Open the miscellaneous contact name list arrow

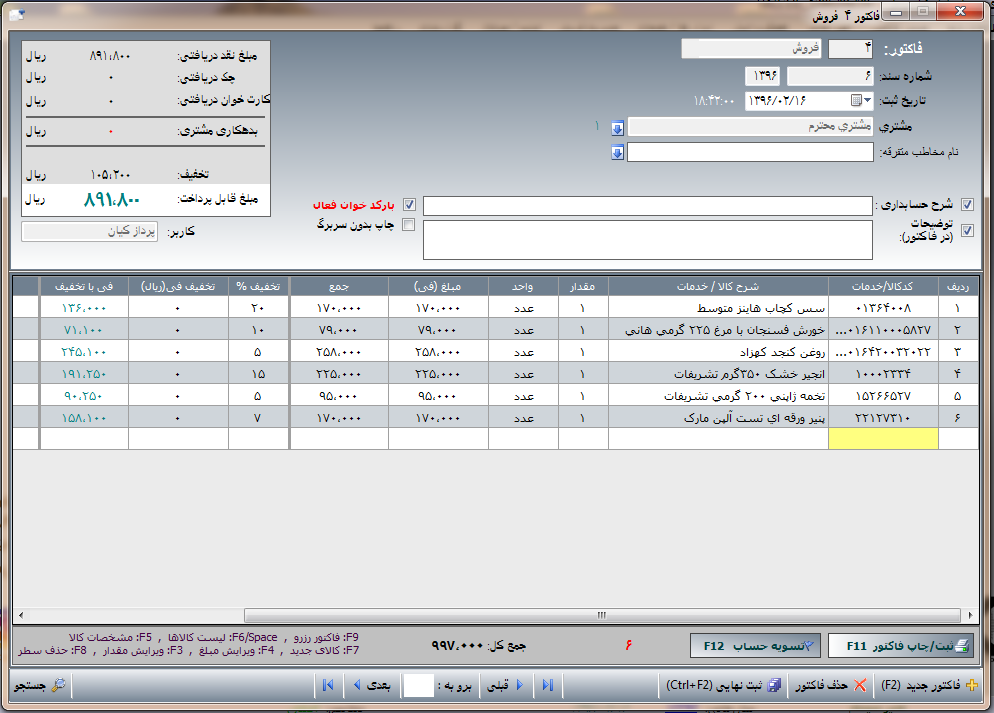pyautogui.click(x=617, y=152)
